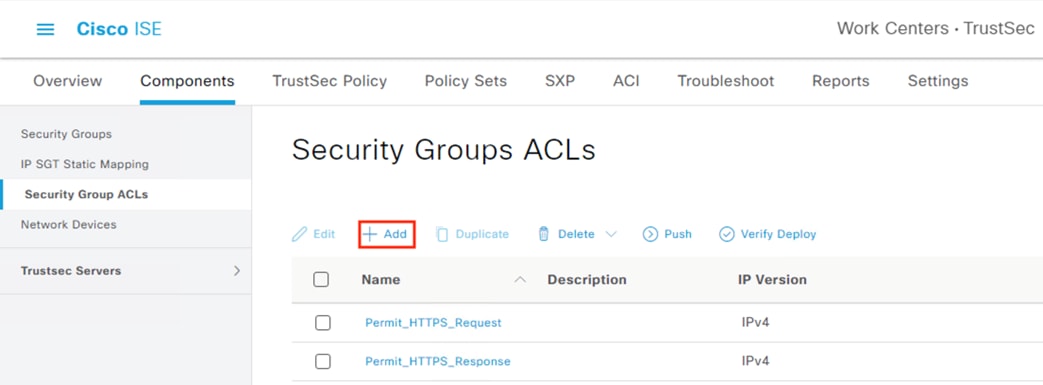
Task: Open the Delete dropdown arrow
Action: [611, 234]
